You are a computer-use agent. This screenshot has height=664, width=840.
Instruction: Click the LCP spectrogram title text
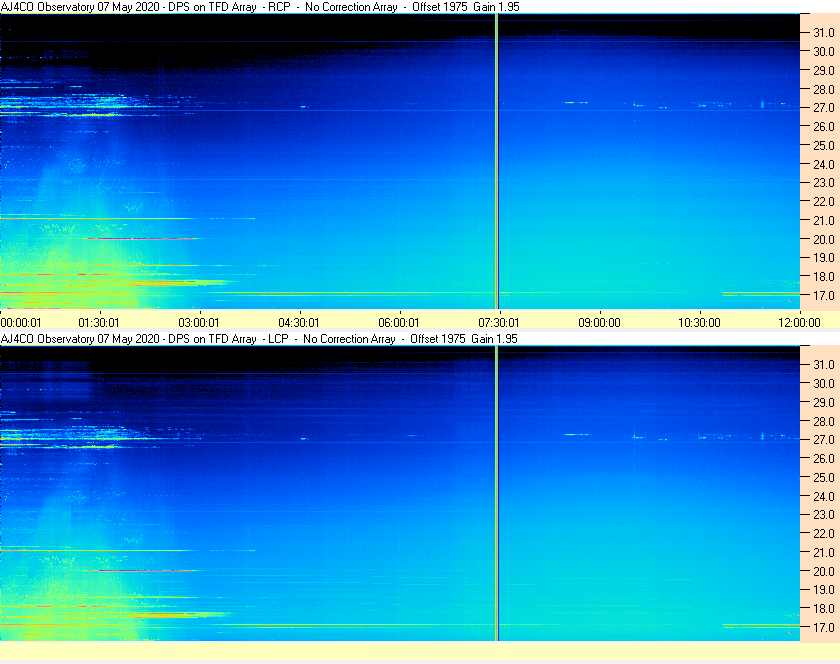(x=259, y=339)
